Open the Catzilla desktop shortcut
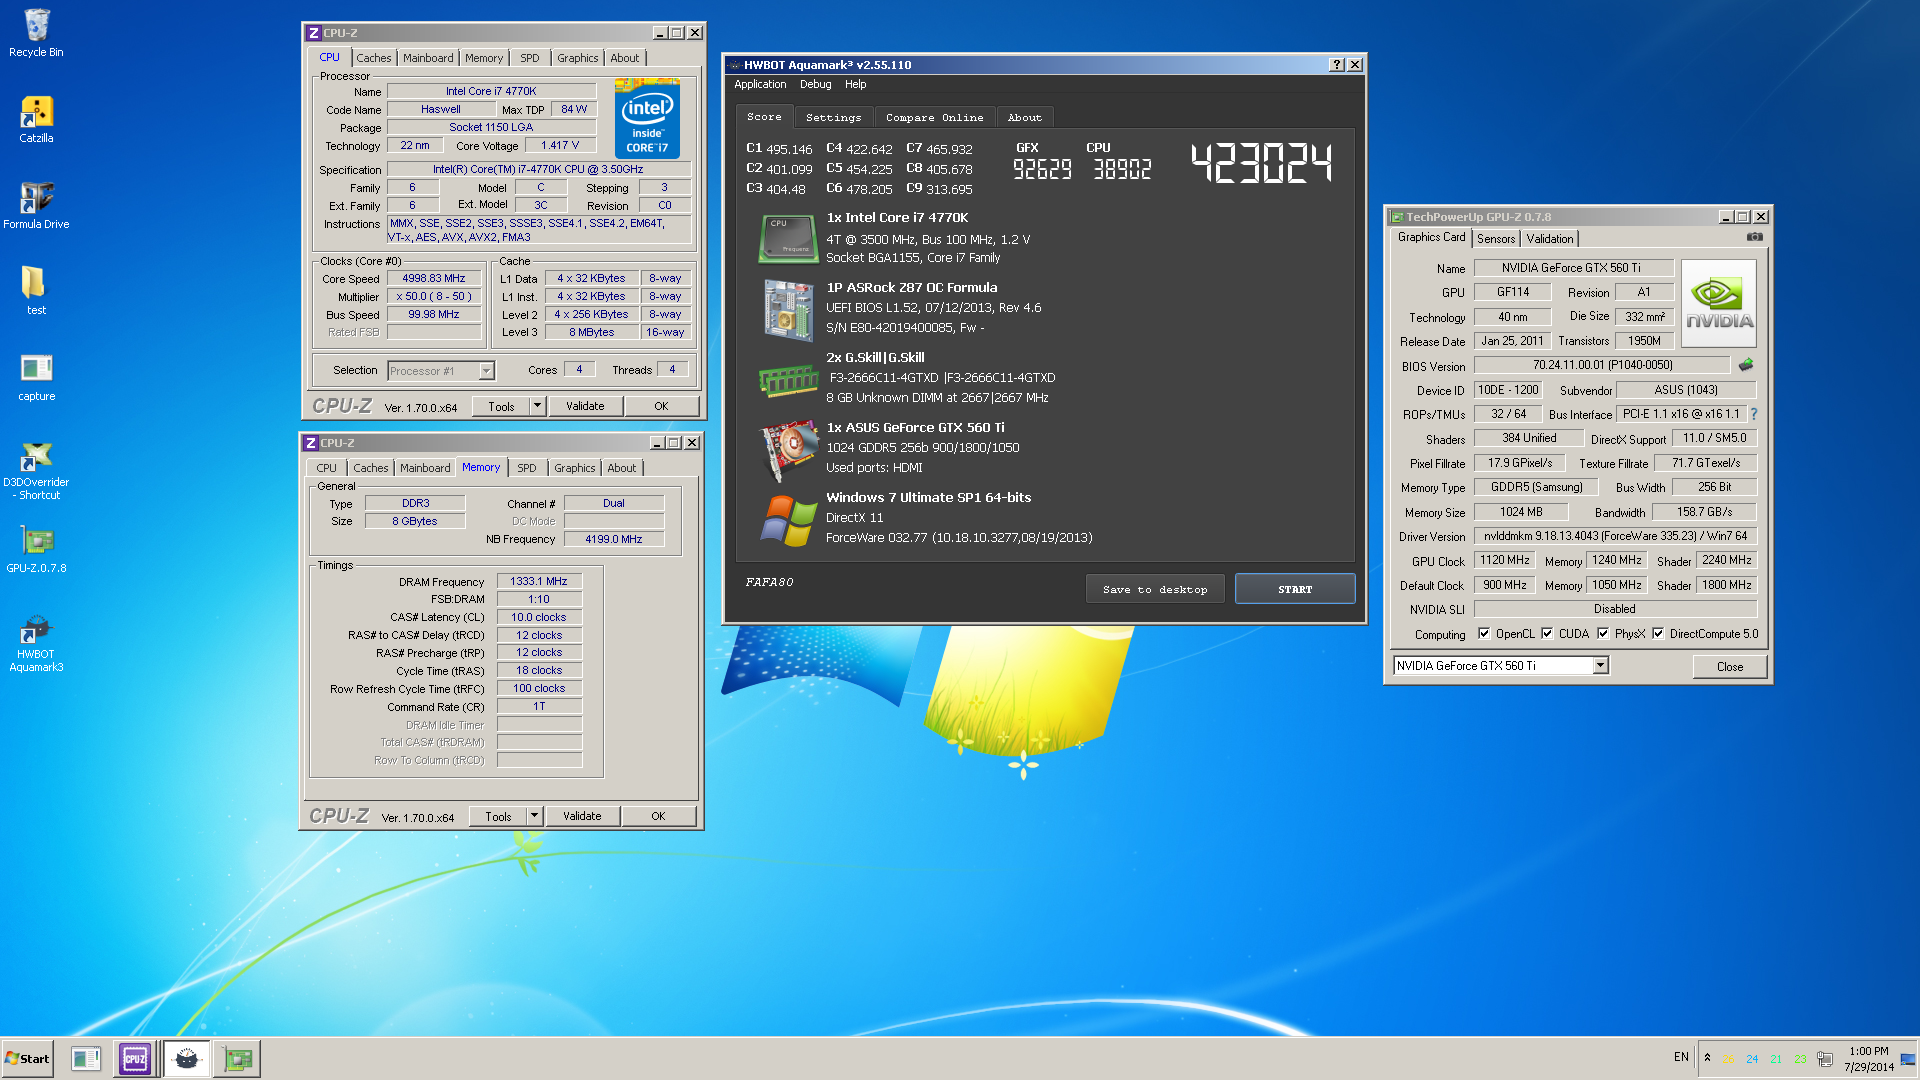Viewport: 1920px width, 1080px height. [x=36, y=119]
